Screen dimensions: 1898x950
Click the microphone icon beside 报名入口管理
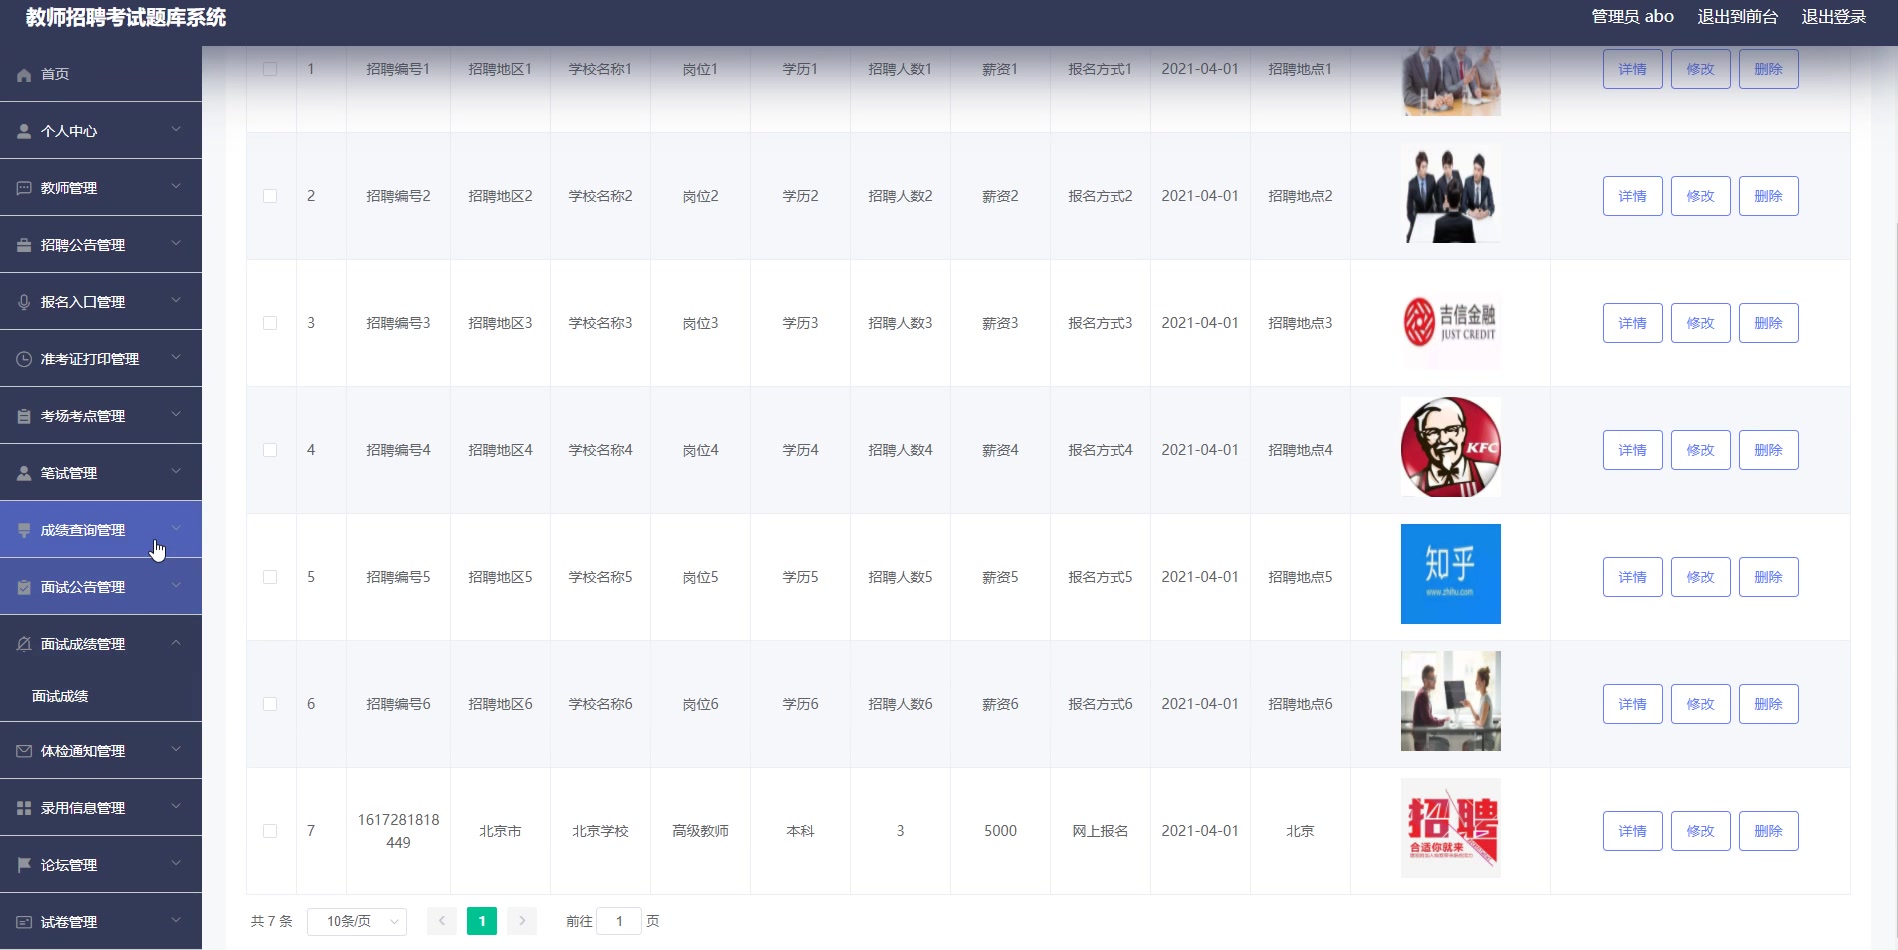click(22, 301)
